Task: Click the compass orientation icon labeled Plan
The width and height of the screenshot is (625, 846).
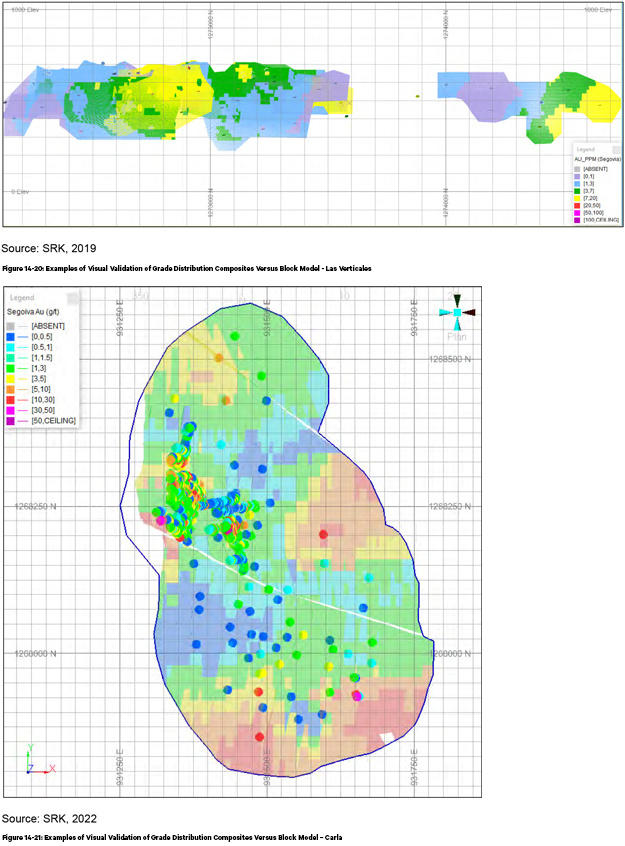Action: coord(457,312)
